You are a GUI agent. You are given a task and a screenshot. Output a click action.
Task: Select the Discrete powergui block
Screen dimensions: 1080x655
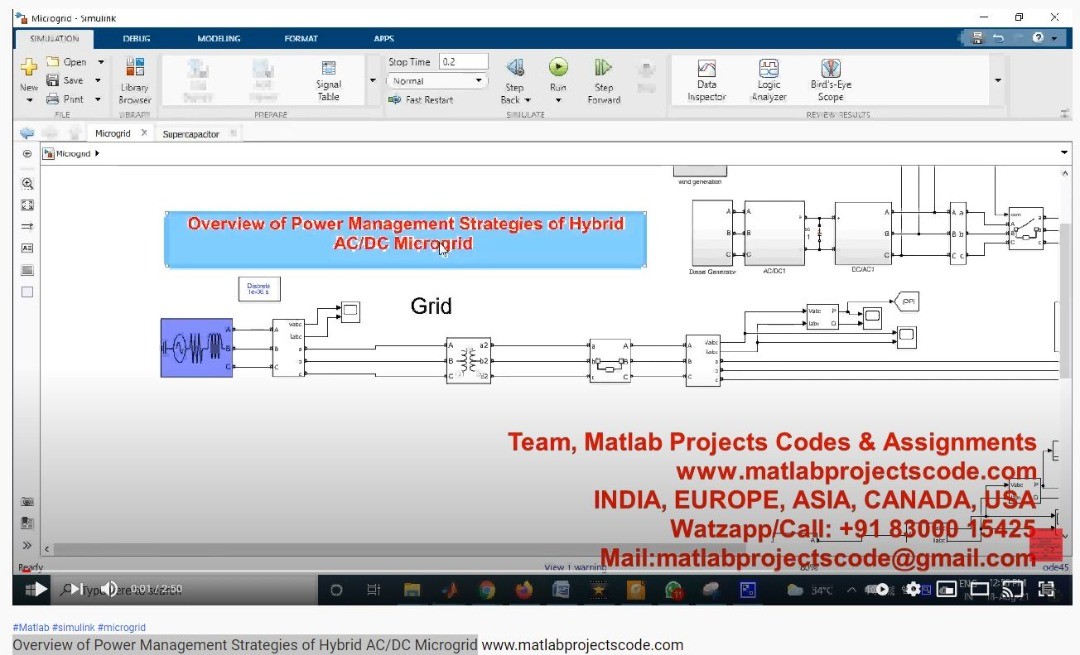coord(260,289)
